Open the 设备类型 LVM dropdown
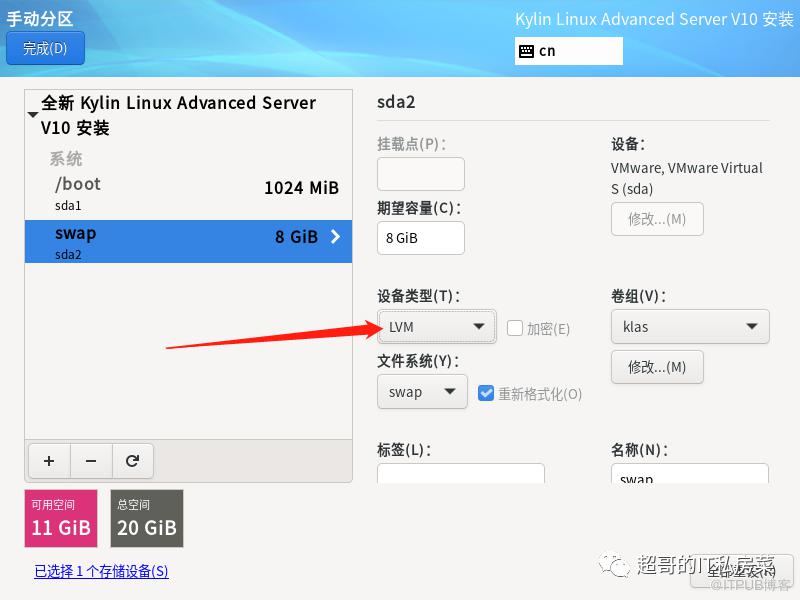Screen dimensions: 800x600 point(436,326)
